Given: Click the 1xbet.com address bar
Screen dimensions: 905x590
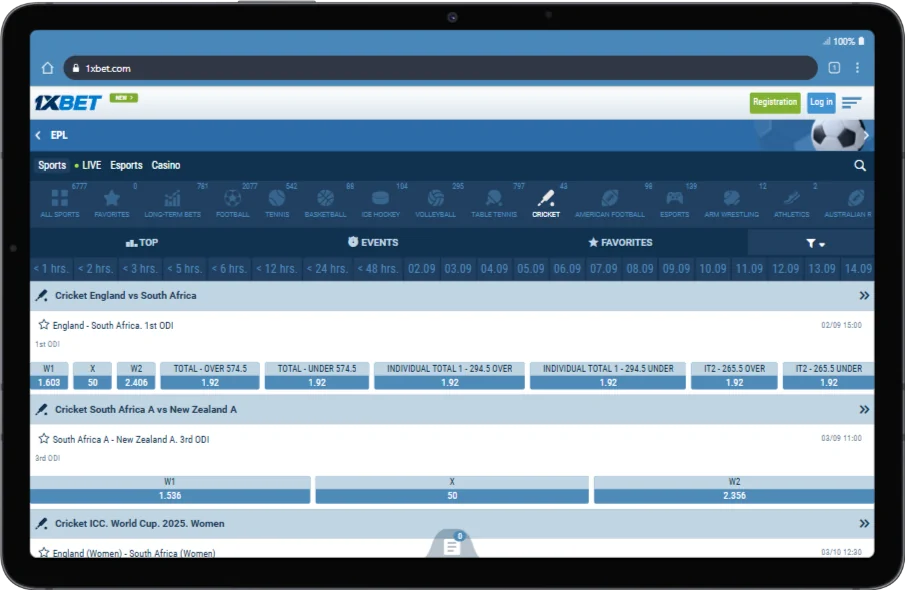Looking at the screenshot, I should pos(440,68).
